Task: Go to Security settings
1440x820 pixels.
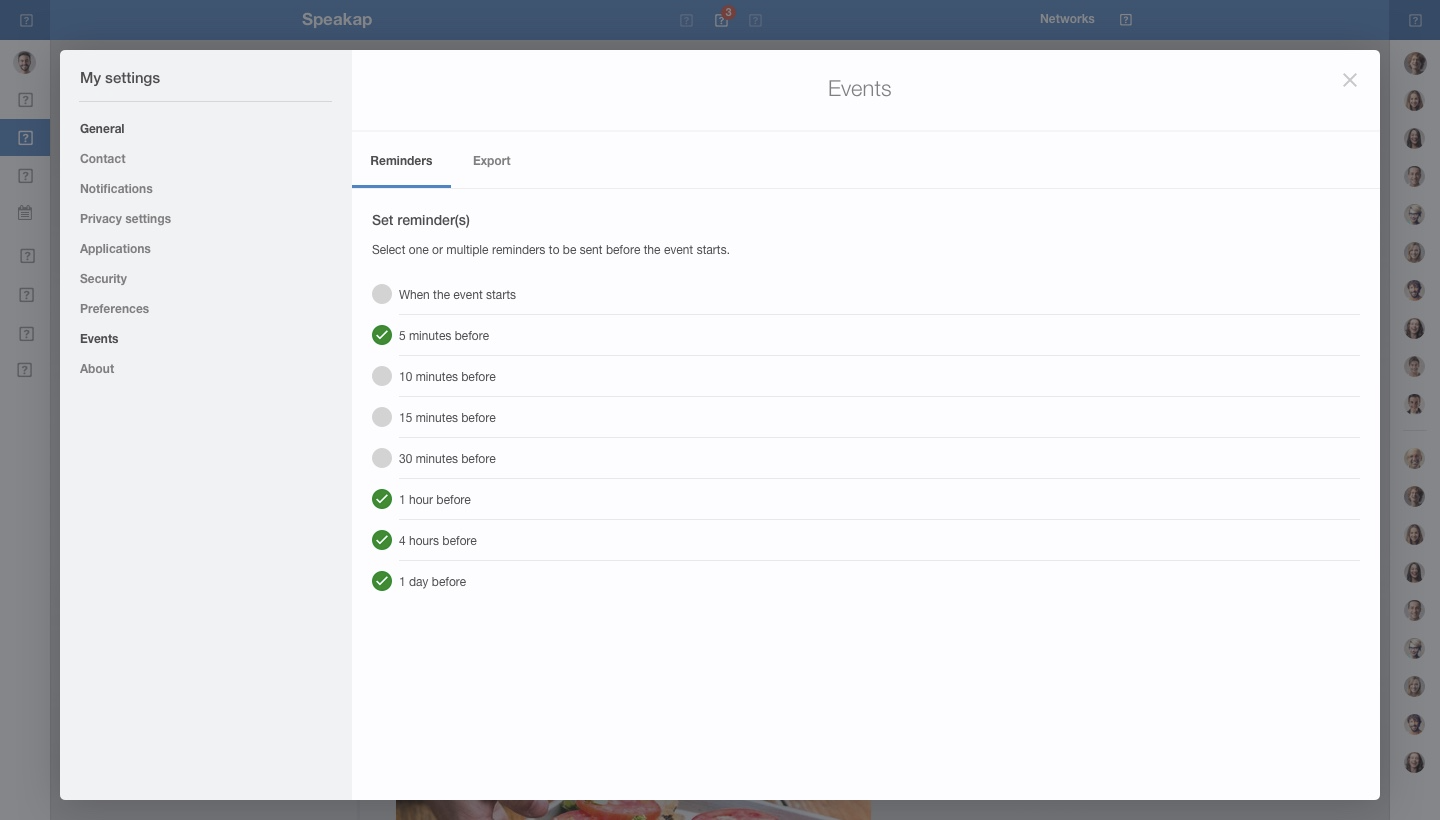Action: [x=103, y=279]
